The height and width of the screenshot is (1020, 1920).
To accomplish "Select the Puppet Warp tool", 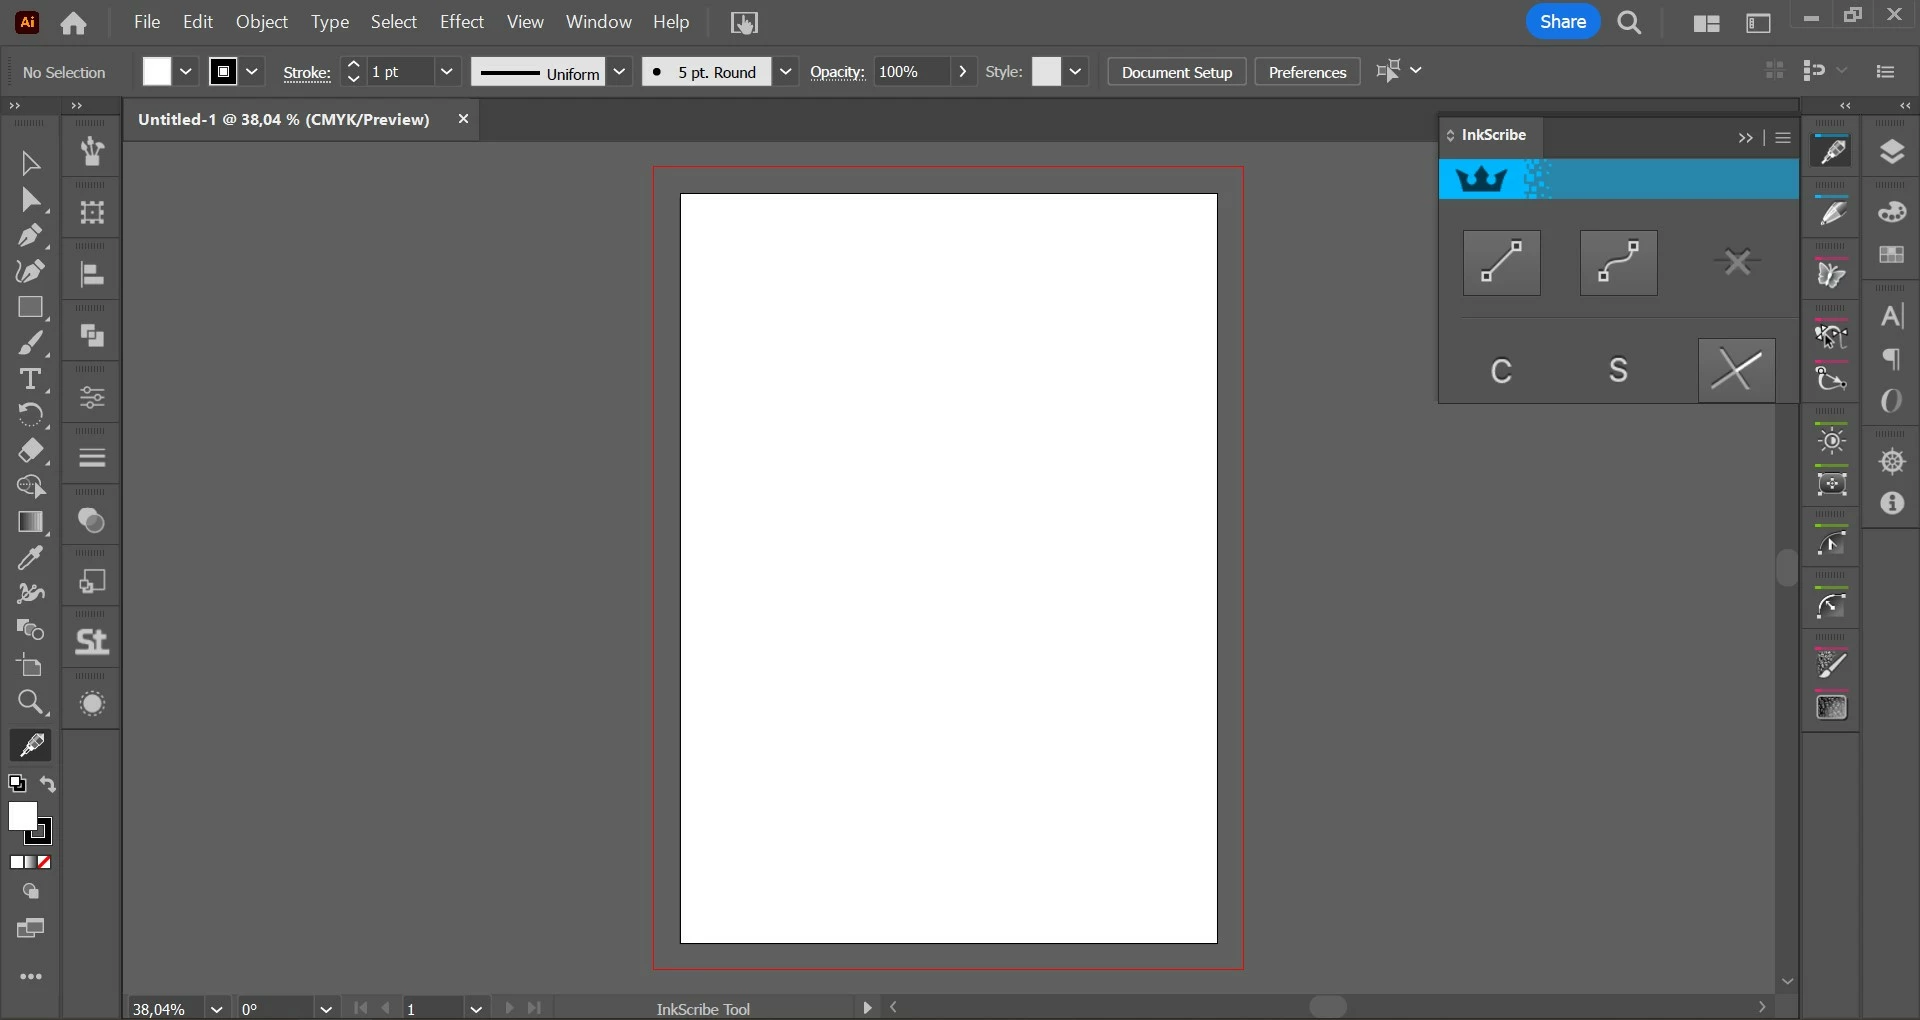I will point(30,594).
